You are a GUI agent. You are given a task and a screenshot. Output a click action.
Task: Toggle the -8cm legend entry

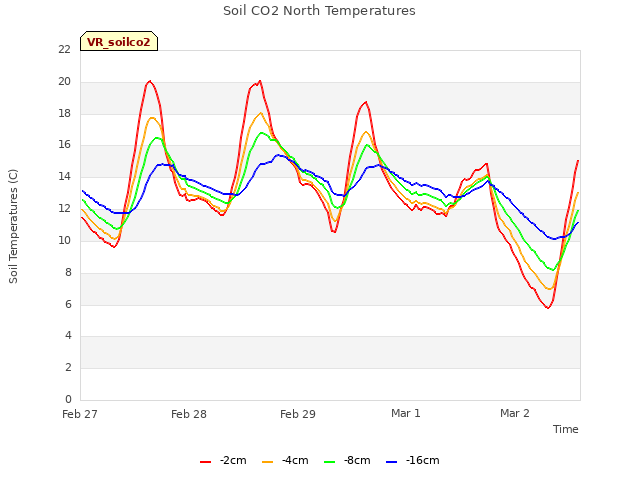point(347,460)
